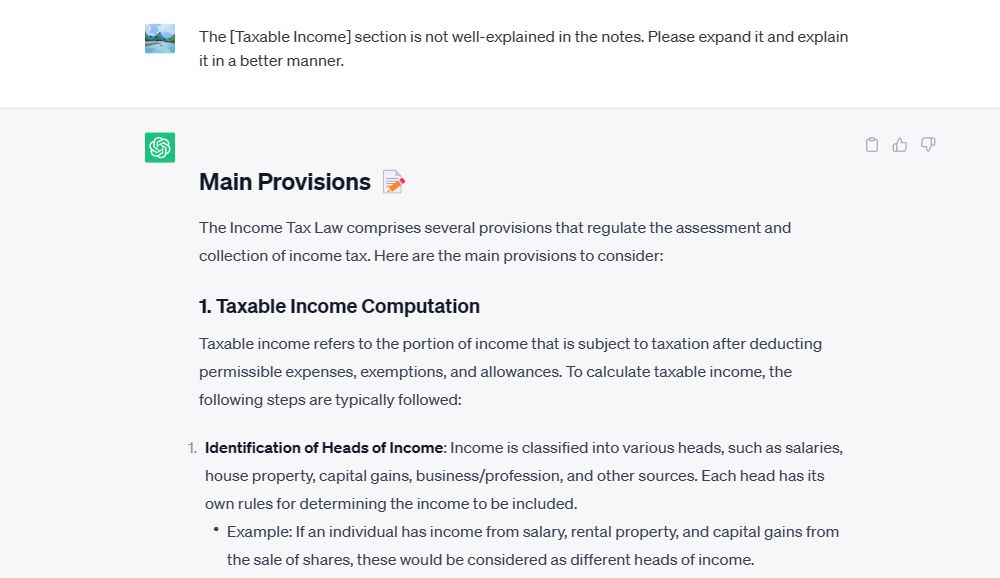Click the list number 1 marker
This screenshot has height=578, width=1000.
[x=192, y=448]
